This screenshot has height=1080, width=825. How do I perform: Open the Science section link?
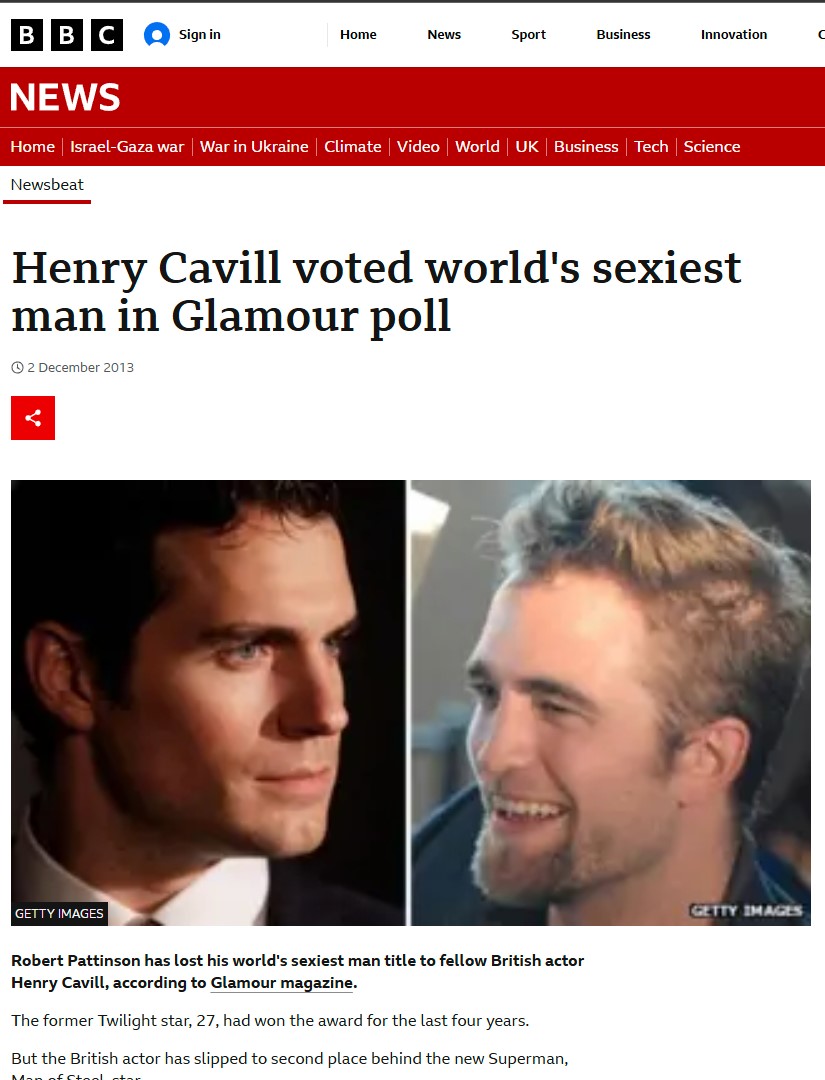pyautogui.click(x=711, y=146)
